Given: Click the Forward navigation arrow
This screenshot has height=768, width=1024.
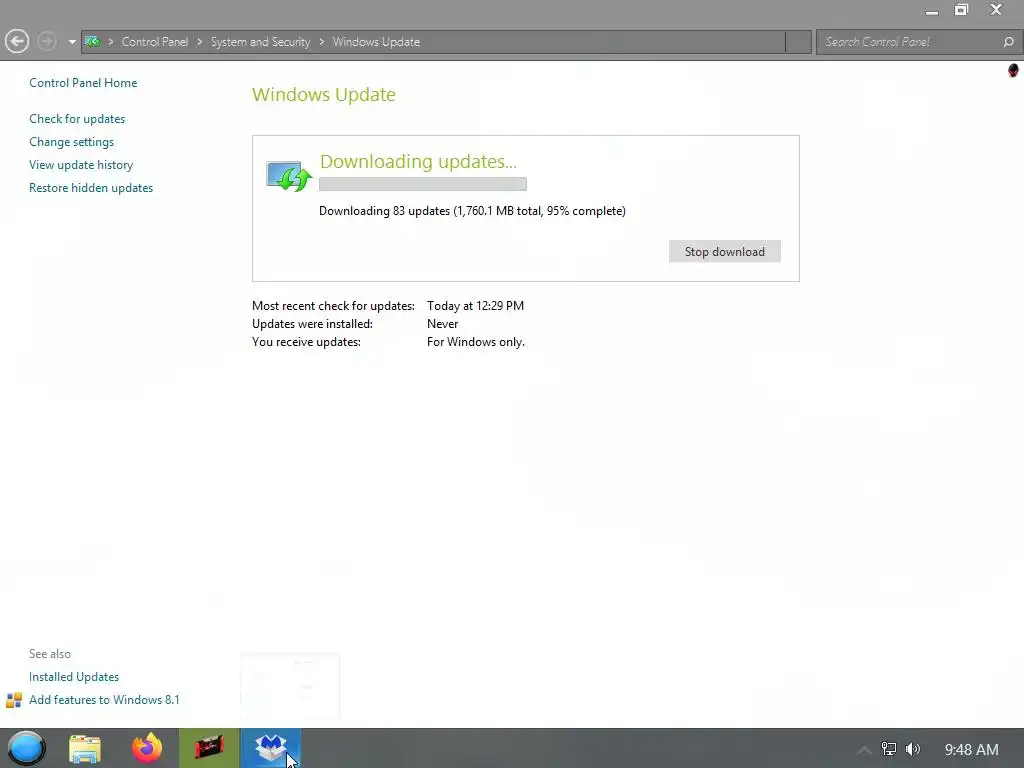Looking at the screenshot, I should [46, 42].
